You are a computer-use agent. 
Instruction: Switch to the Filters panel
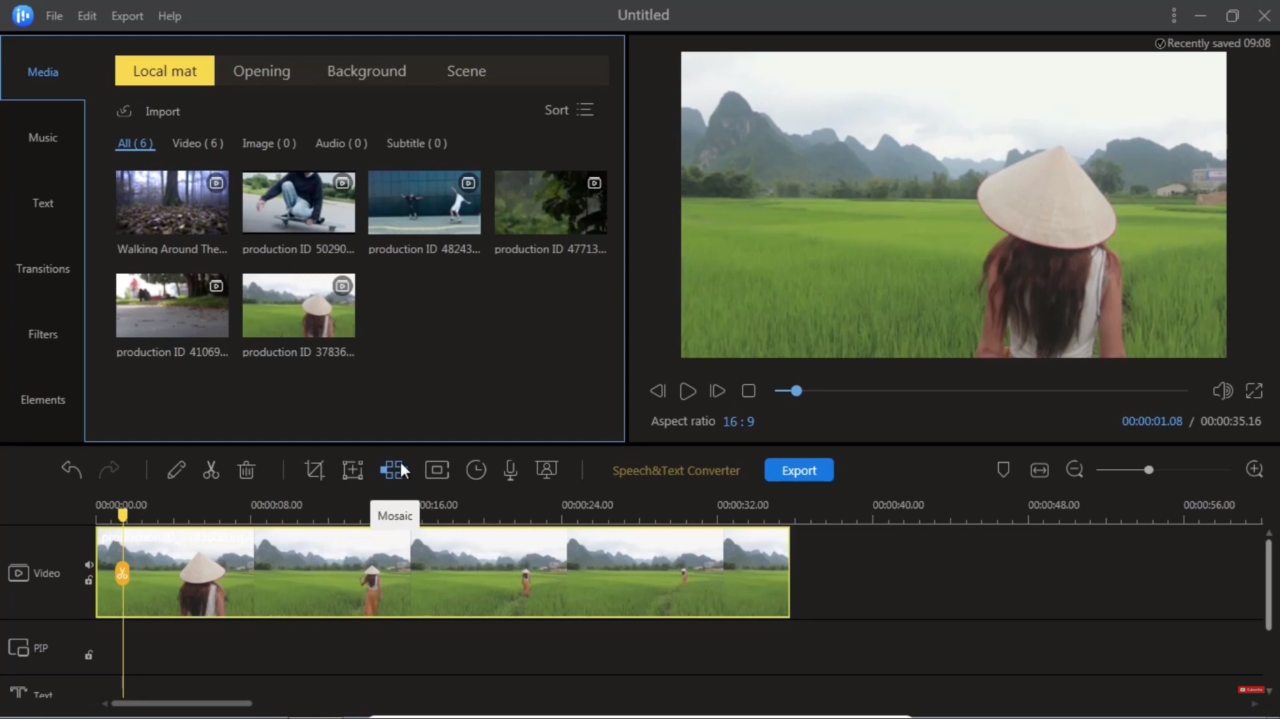point(42,333)
